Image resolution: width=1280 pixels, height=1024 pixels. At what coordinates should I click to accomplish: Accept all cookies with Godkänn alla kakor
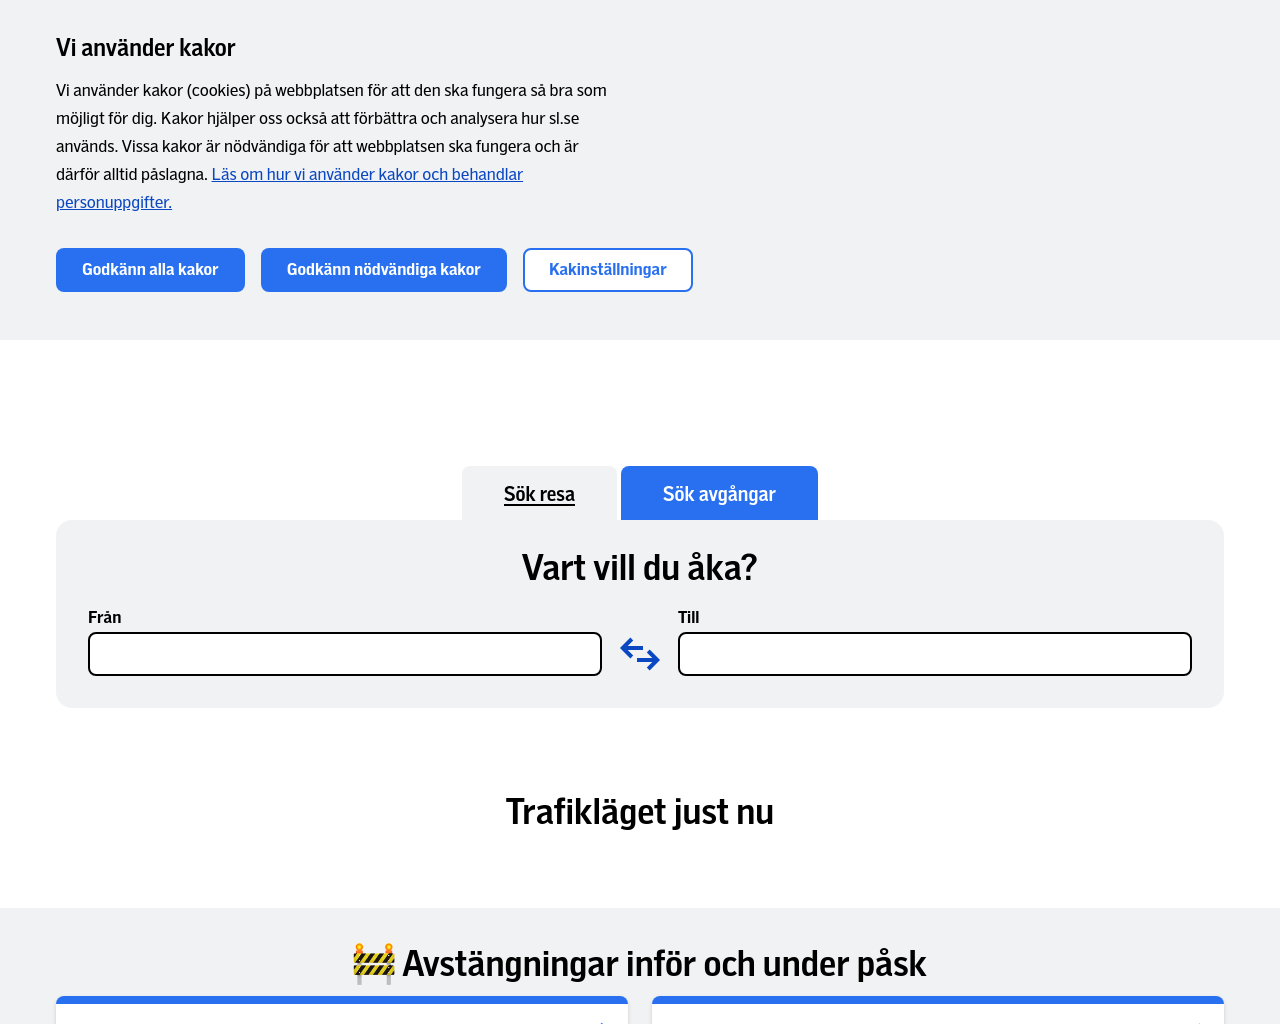[x=150, y=270]
